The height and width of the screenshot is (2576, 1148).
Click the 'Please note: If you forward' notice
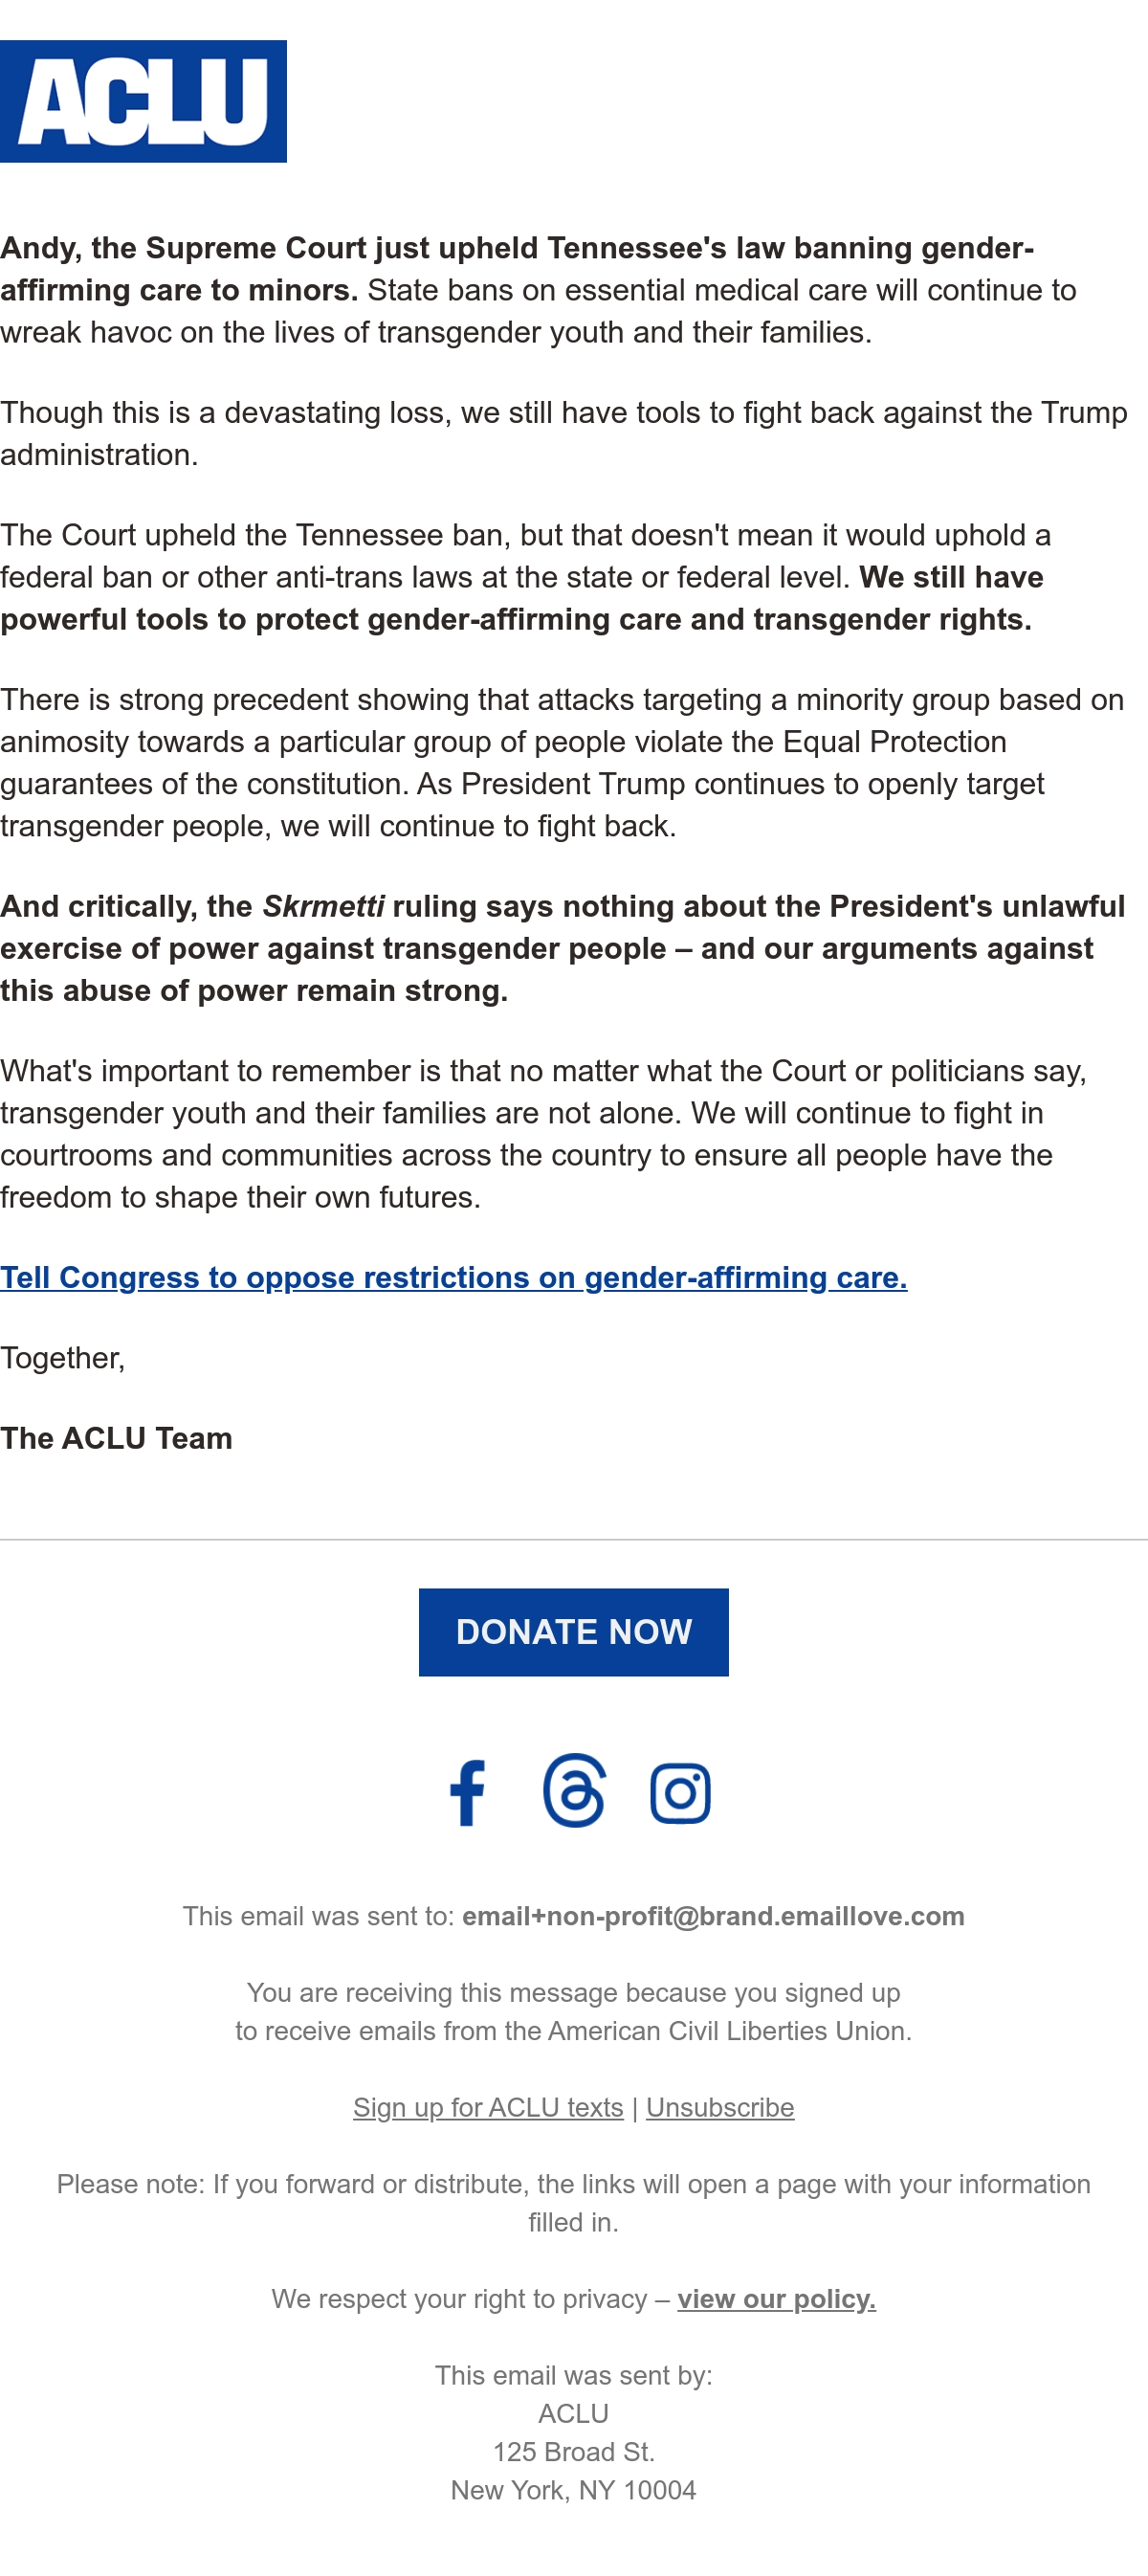pyautogui.click(x=574, y=2203)
